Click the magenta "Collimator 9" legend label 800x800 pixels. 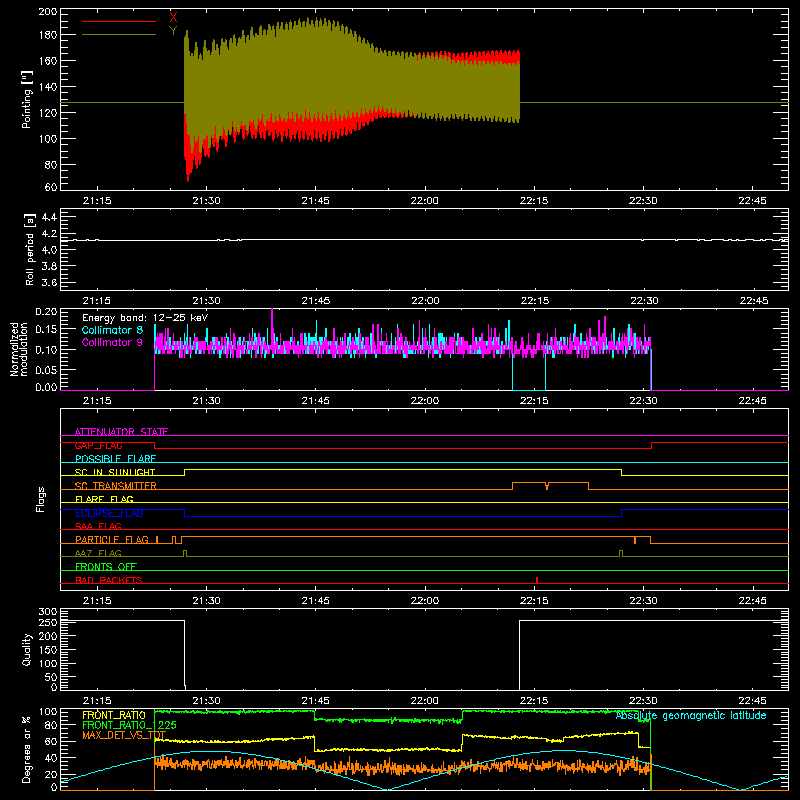coord(112,342)
